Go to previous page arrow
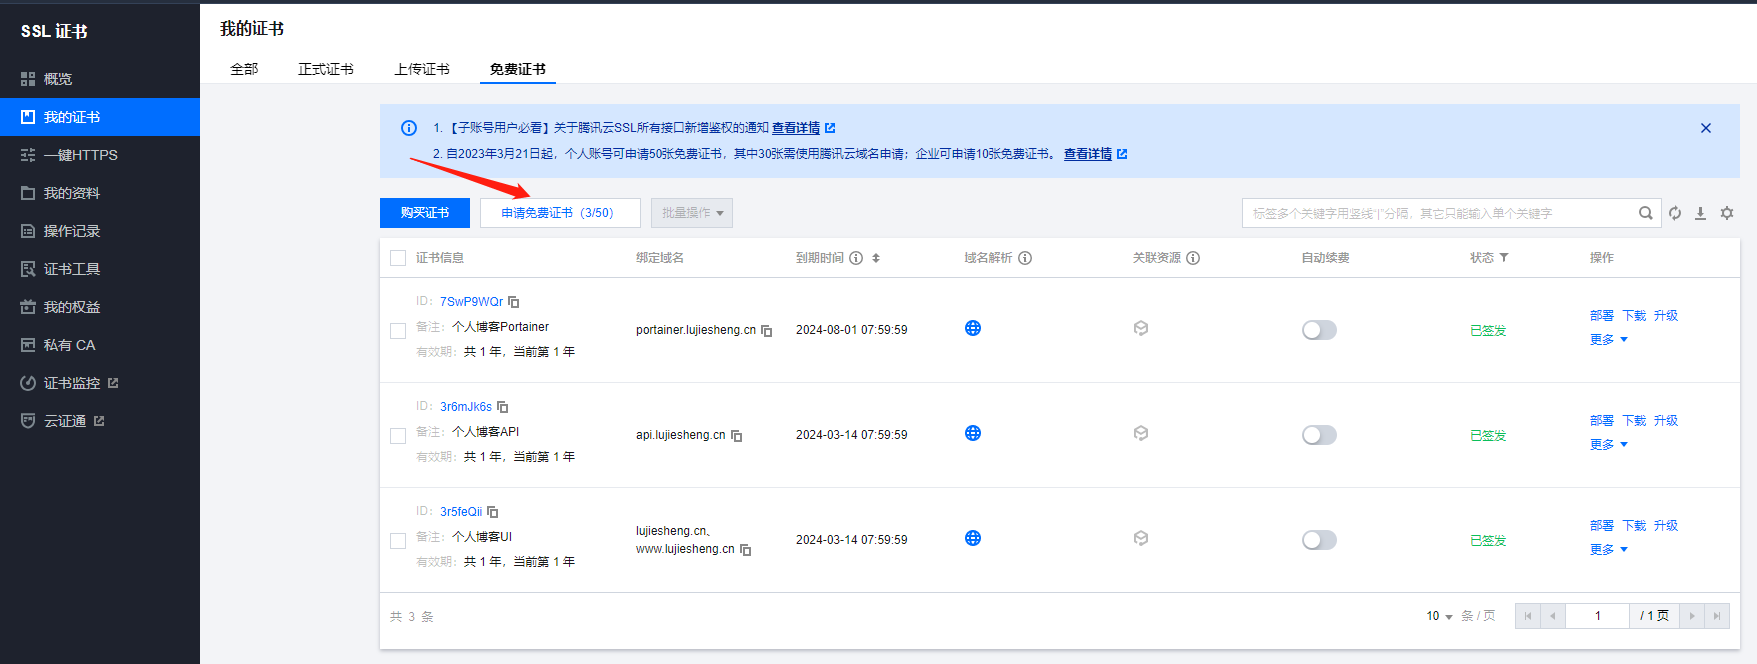 point(1553,616)
